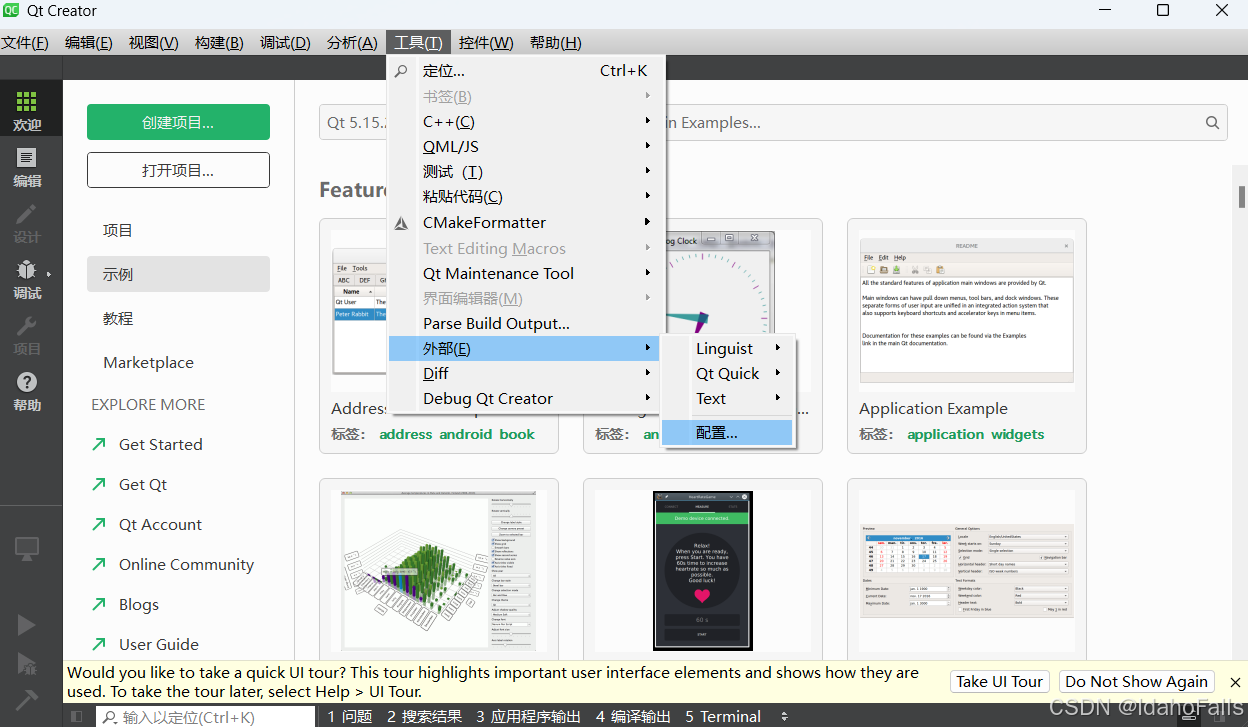Click the output pane selector arrows

coord(784,717)
